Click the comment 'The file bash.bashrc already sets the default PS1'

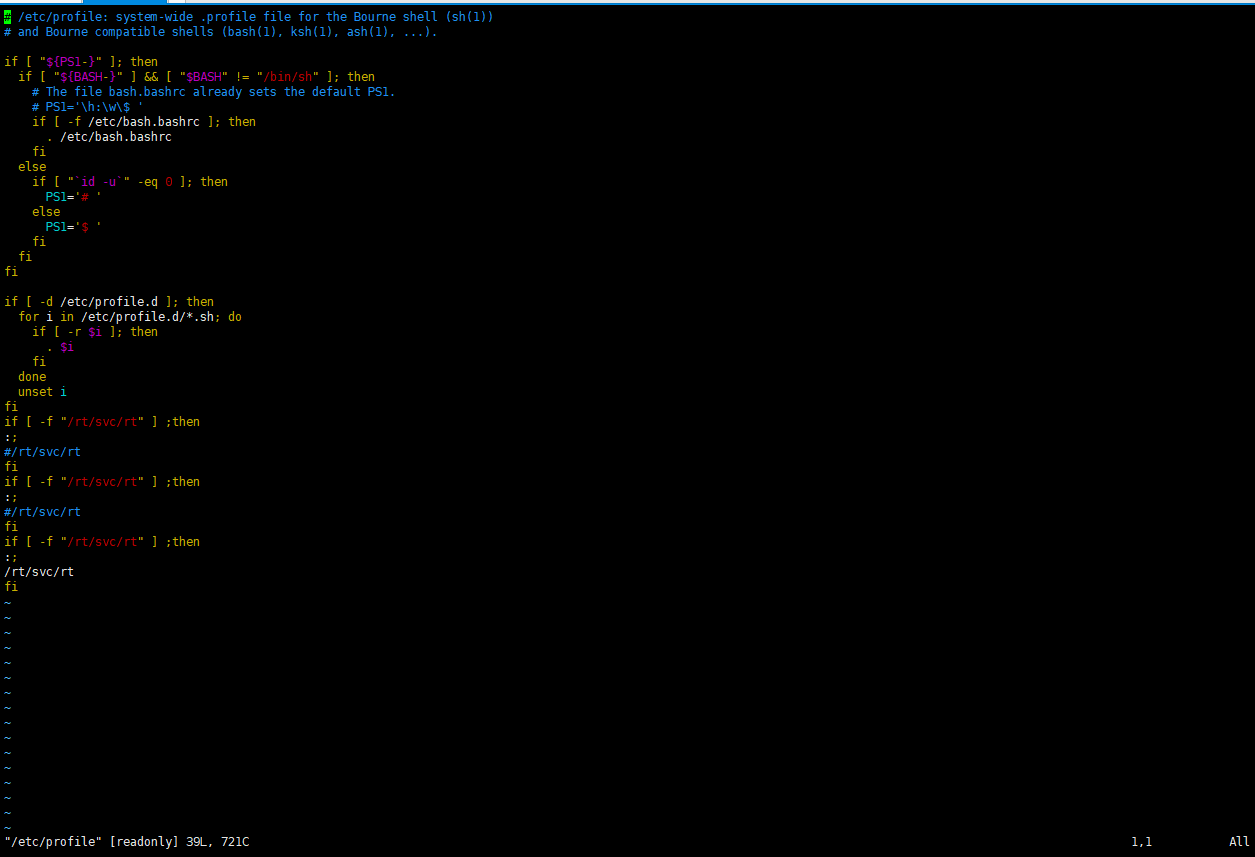pyautogui.click(x=214, y=92)
